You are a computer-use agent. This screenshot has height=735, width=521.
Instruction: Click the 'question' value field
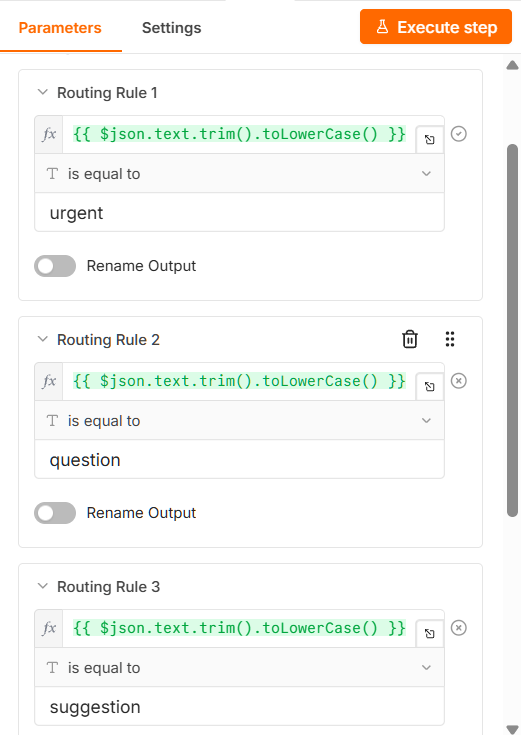(239, 459)
